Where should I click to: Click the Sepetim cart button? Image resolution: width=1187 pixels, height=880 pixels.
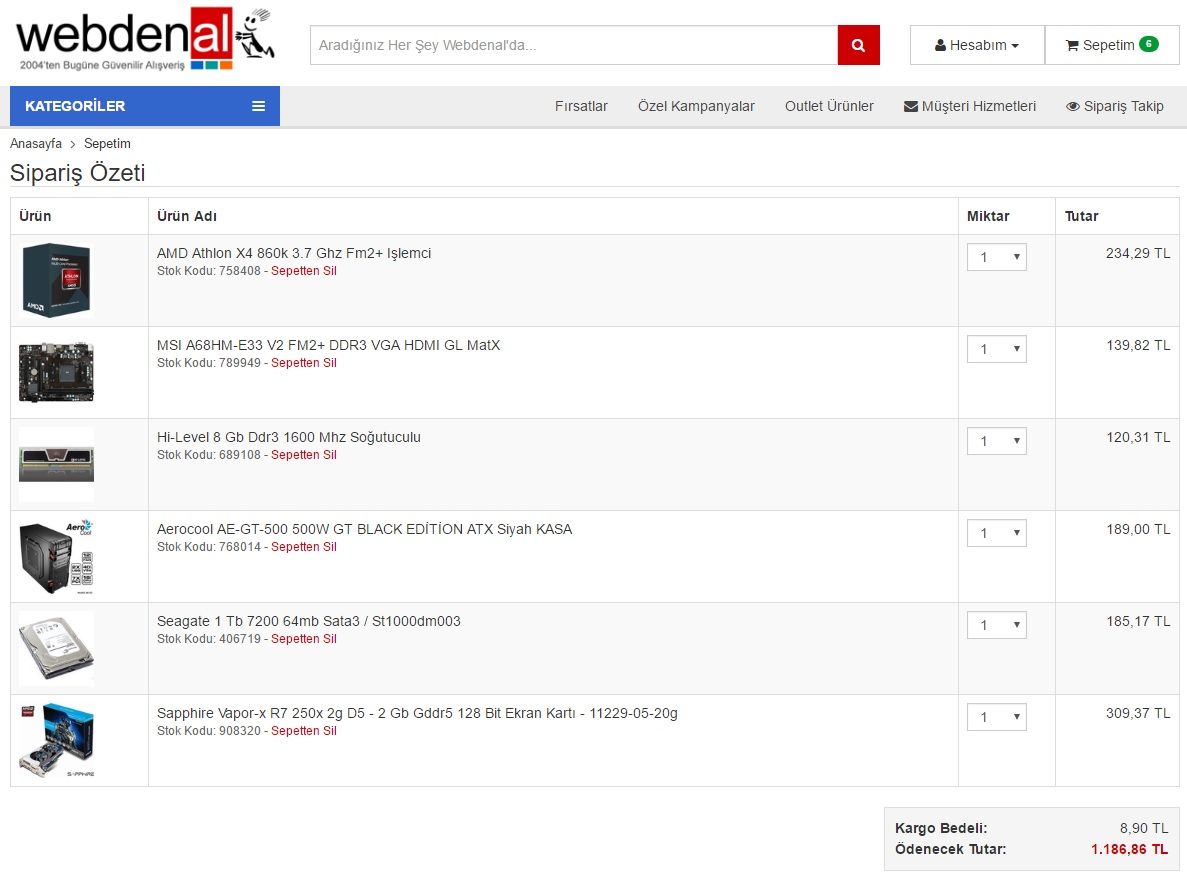coord(1111,45)
